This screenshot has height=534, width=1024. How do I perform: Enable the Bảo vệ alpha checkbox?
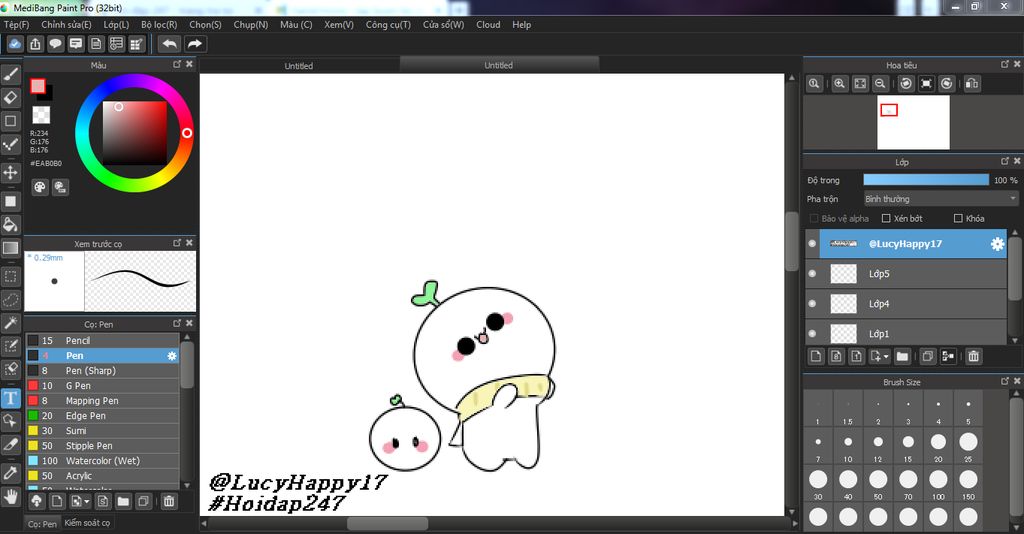tap(814, 218)
